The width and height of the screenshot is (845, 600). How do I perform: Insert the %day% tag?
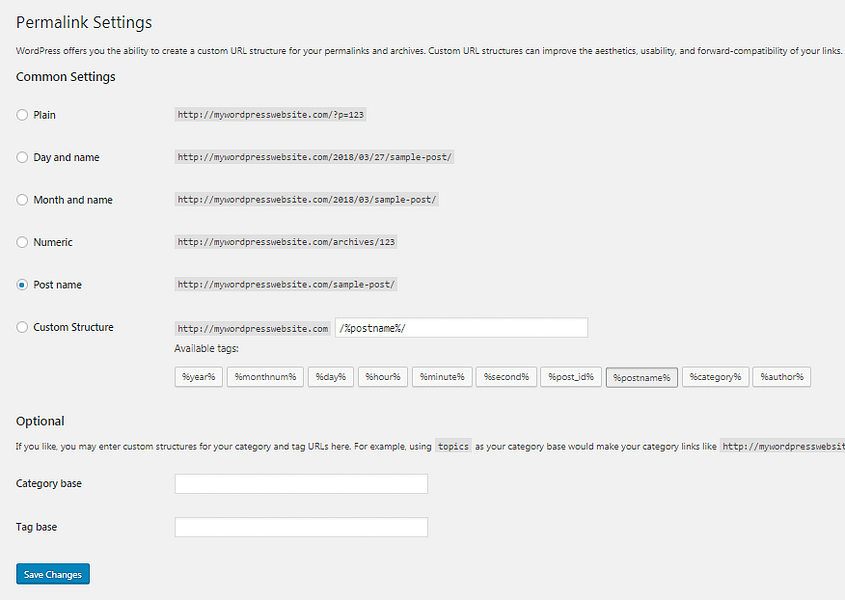[x=331, y=377]
